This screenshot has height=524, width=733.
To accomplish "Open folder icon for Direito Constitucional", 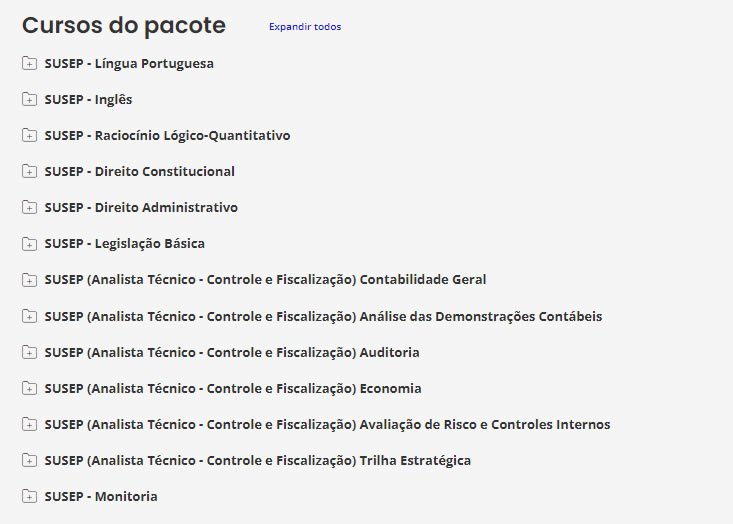I will 29,172.
